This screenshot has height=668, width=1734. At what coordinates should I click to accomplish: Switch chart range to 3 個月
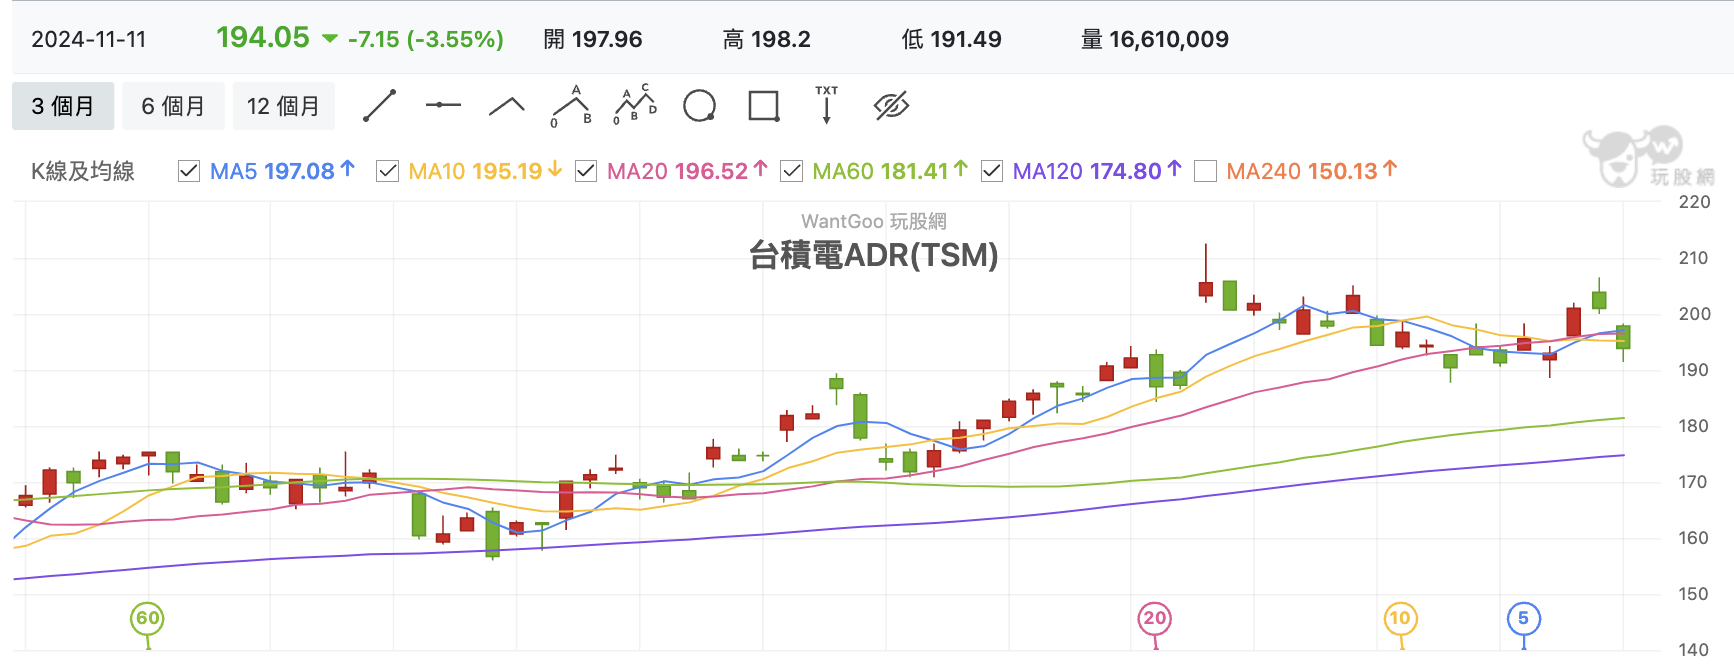[x=63, y=106]
